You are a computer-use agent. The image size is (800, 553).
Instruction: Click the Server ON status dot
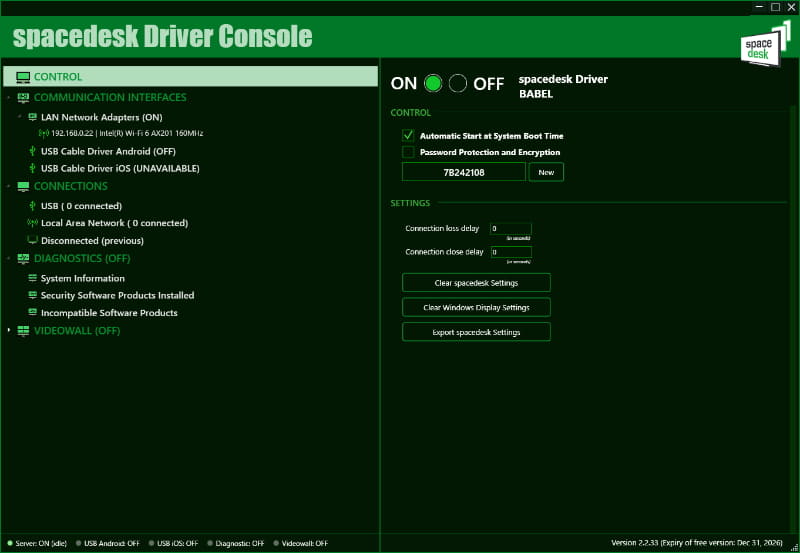tap(9, 543)
